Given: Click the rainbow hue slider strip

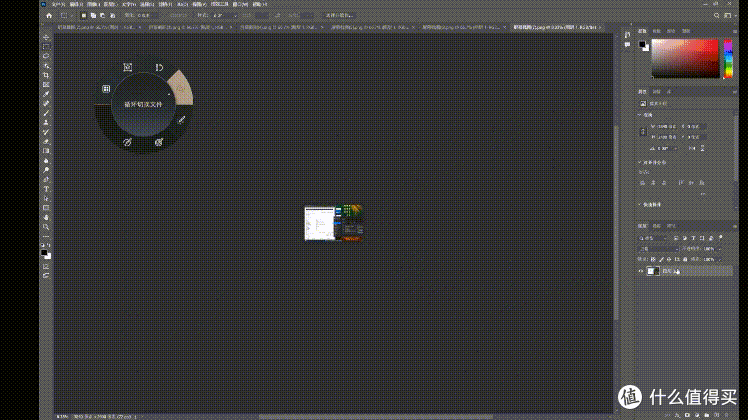Looking at the screenshot, I should point(728,59).
